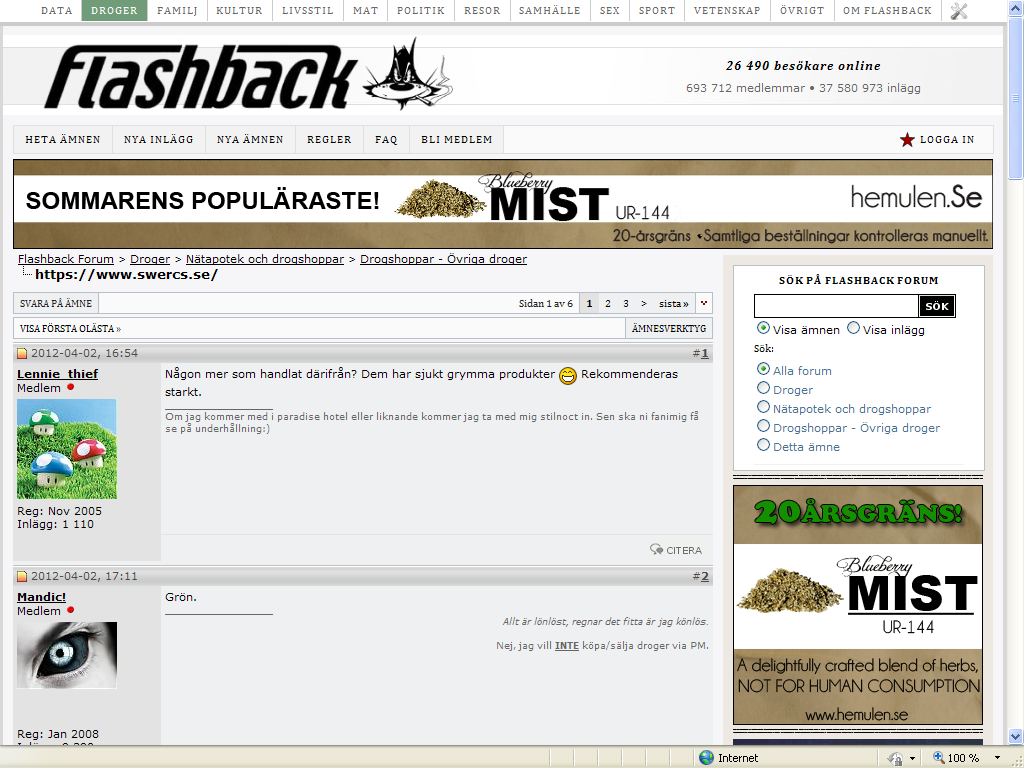Click VISA FÖRSTA OLÄSTA link
The height and width of the screenshot is (768, 1024).
tap(71, 328)
